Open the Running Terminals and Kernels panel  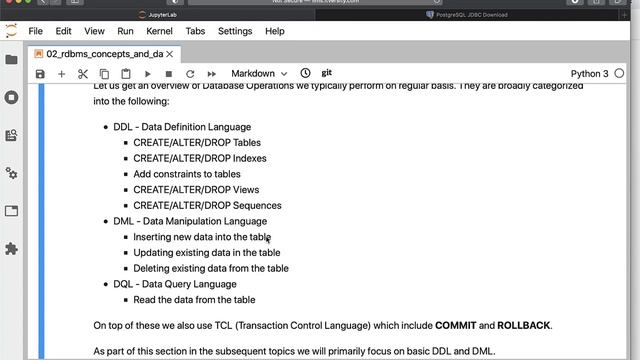11,98
